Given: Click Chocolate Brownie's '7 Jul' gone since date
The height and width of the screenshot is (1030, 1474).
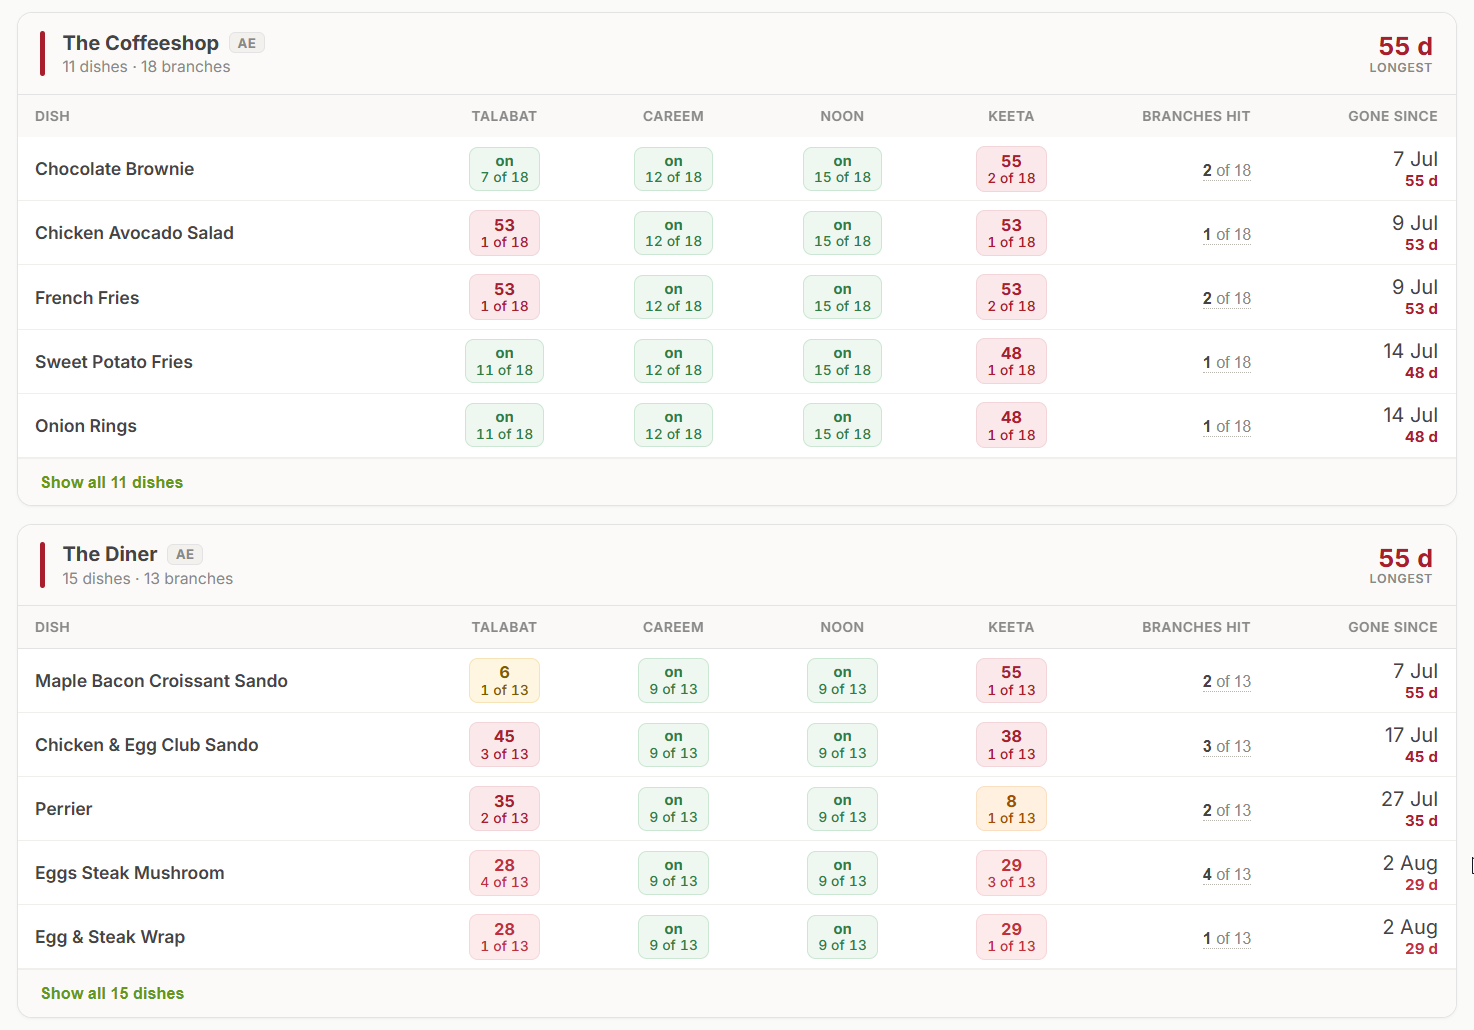Looking at the screenshot, I should (1415, 159).
